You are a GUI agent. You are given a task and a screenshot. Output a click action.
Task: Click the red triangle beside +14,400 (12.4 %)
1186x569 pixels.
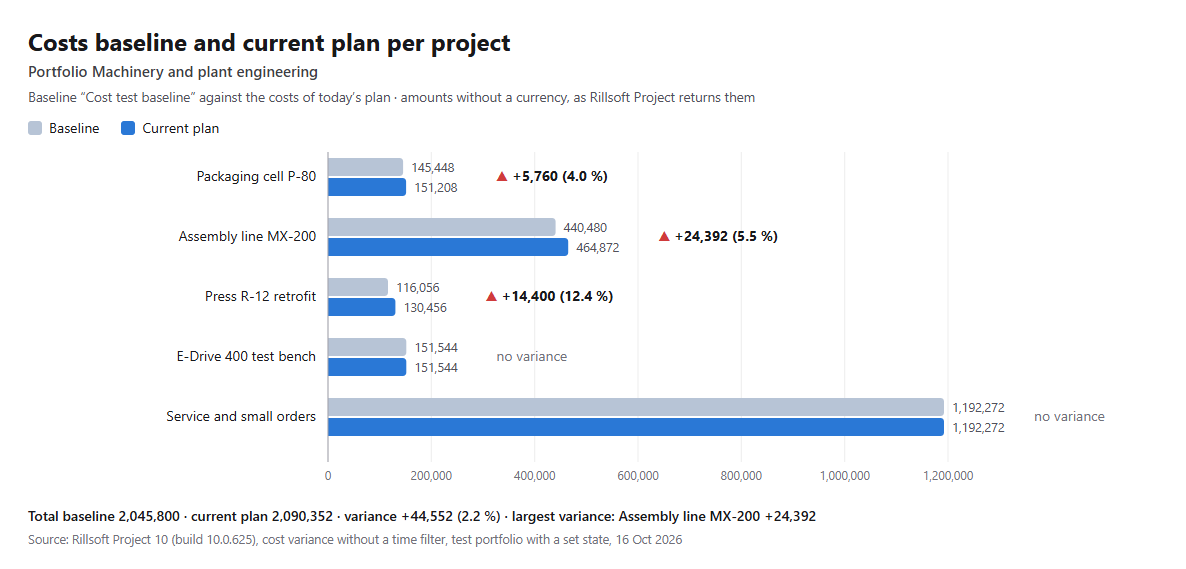(x=491, y=297)
